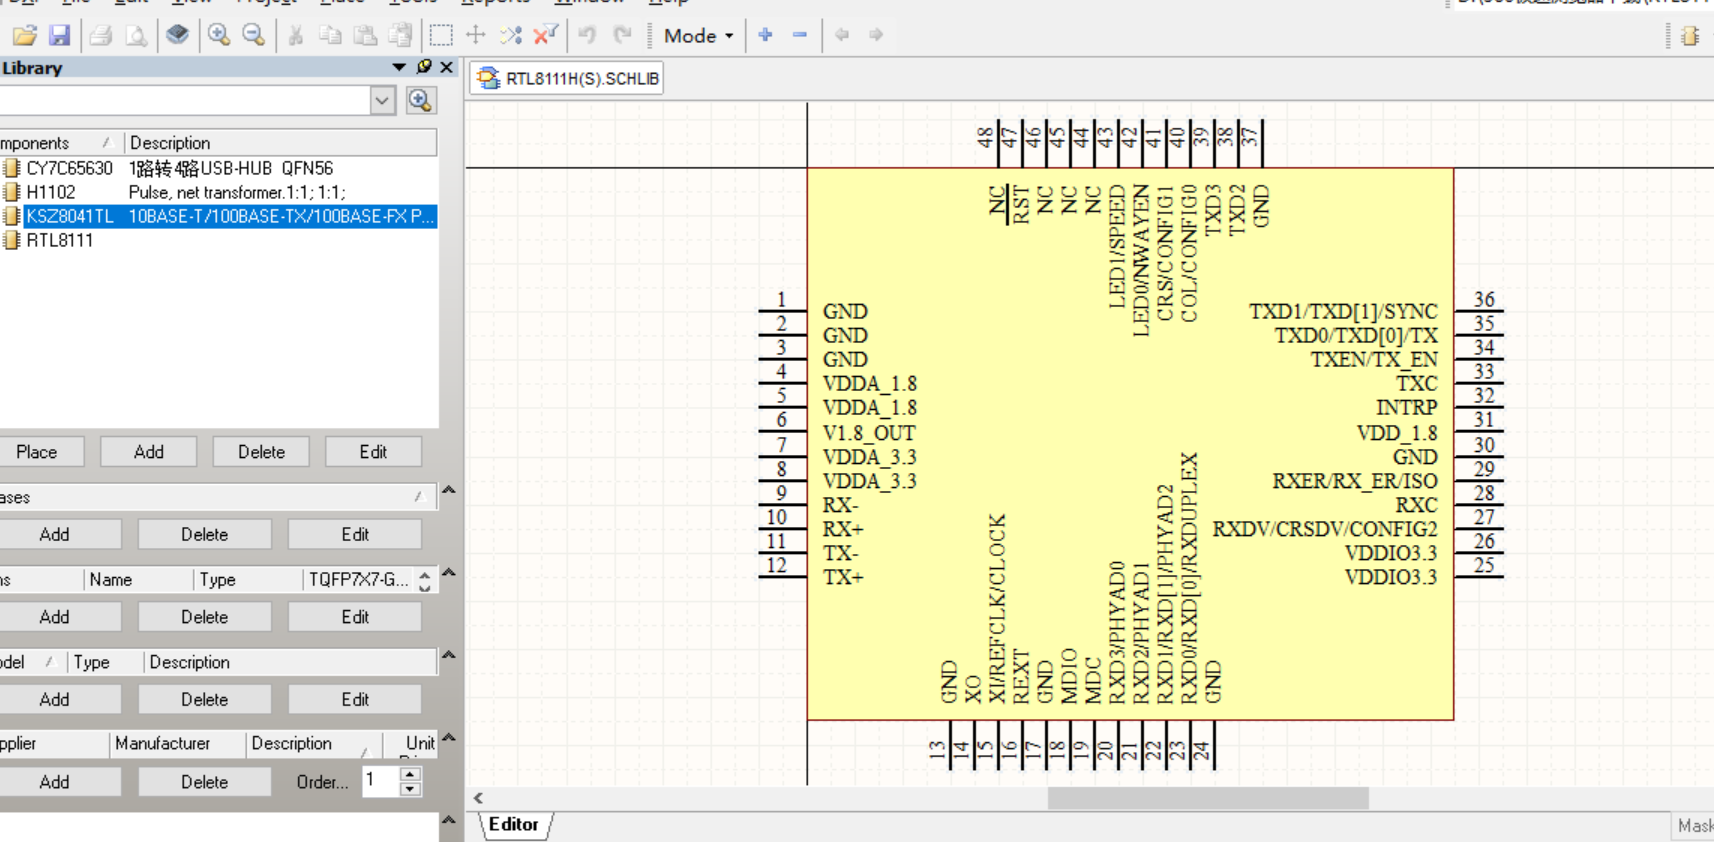Click the Rubber Stamp paste icon
The width and height of the screenshot is (1714, 842).
tap(401, 36)
